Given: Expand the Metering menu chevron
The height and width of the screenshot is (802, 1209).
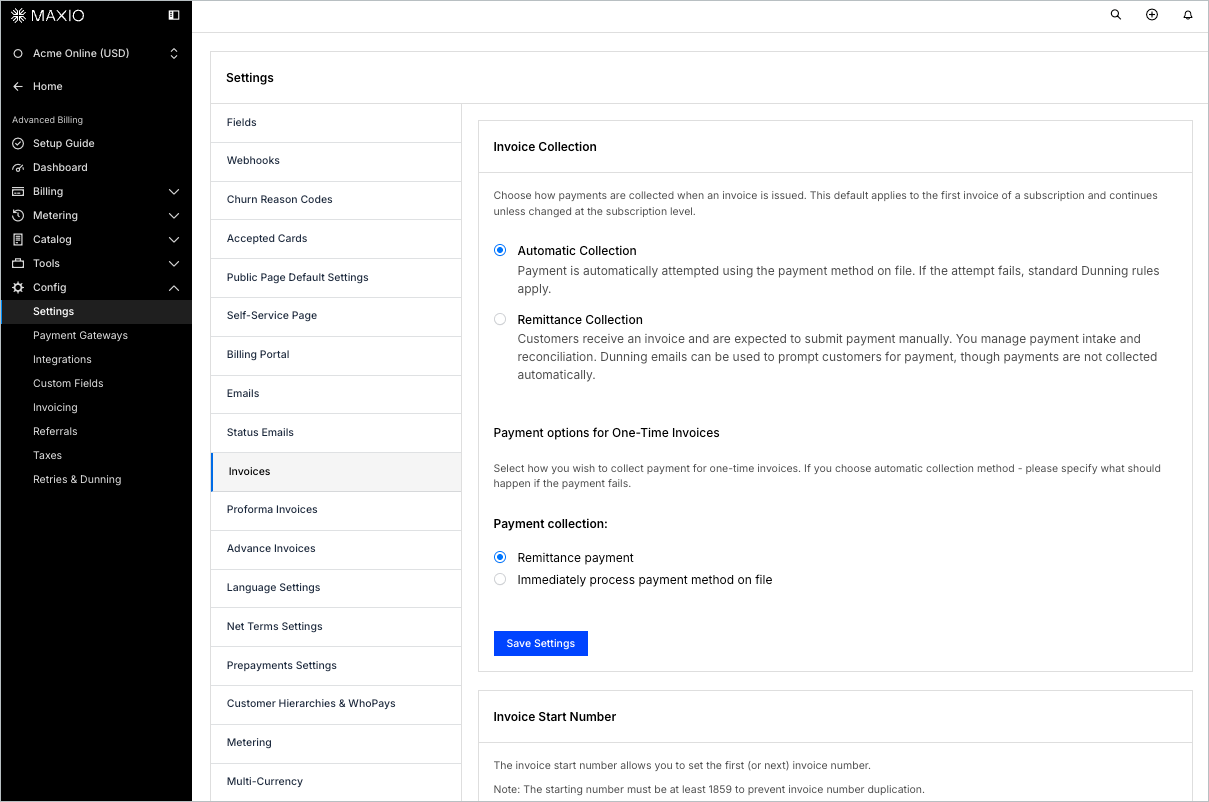Looking at the screenshot, I should pos(174,215).
